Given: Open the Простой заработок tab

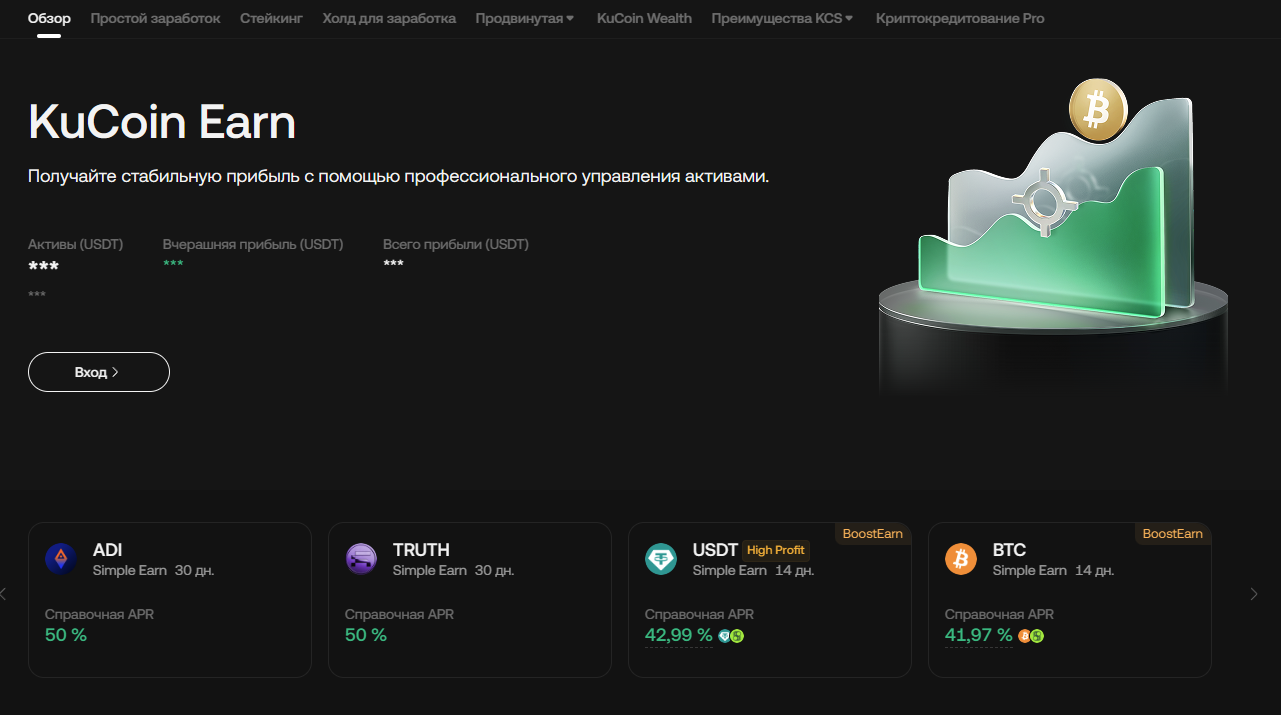Looking at the screenshot, I should [x=155, y=18].
